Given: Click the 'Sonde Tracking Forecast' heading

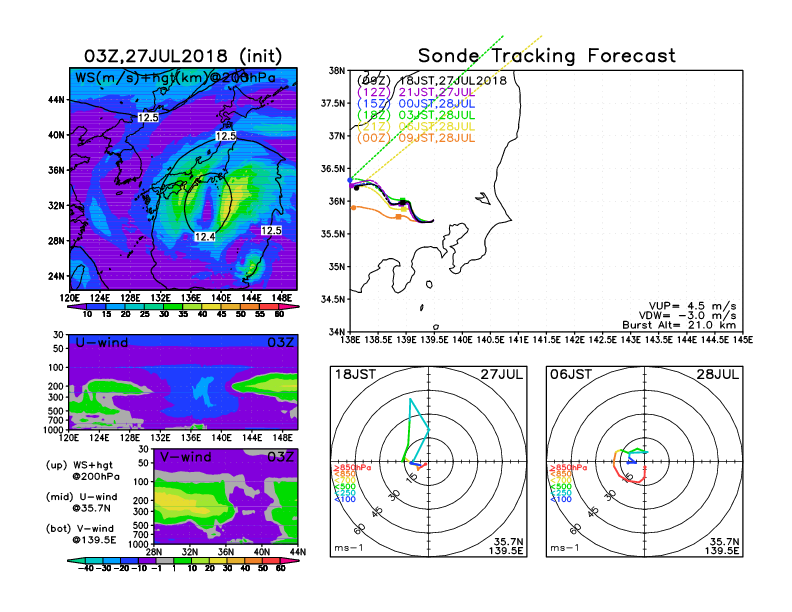Looking at the screenshot, I should (547, 56).
